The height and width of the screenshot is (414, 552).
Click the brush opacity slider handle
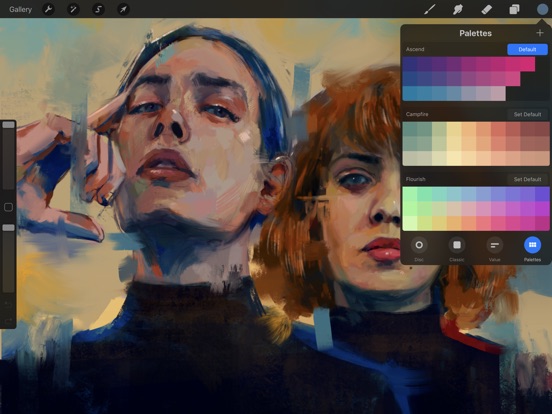[x=8, y=228]
